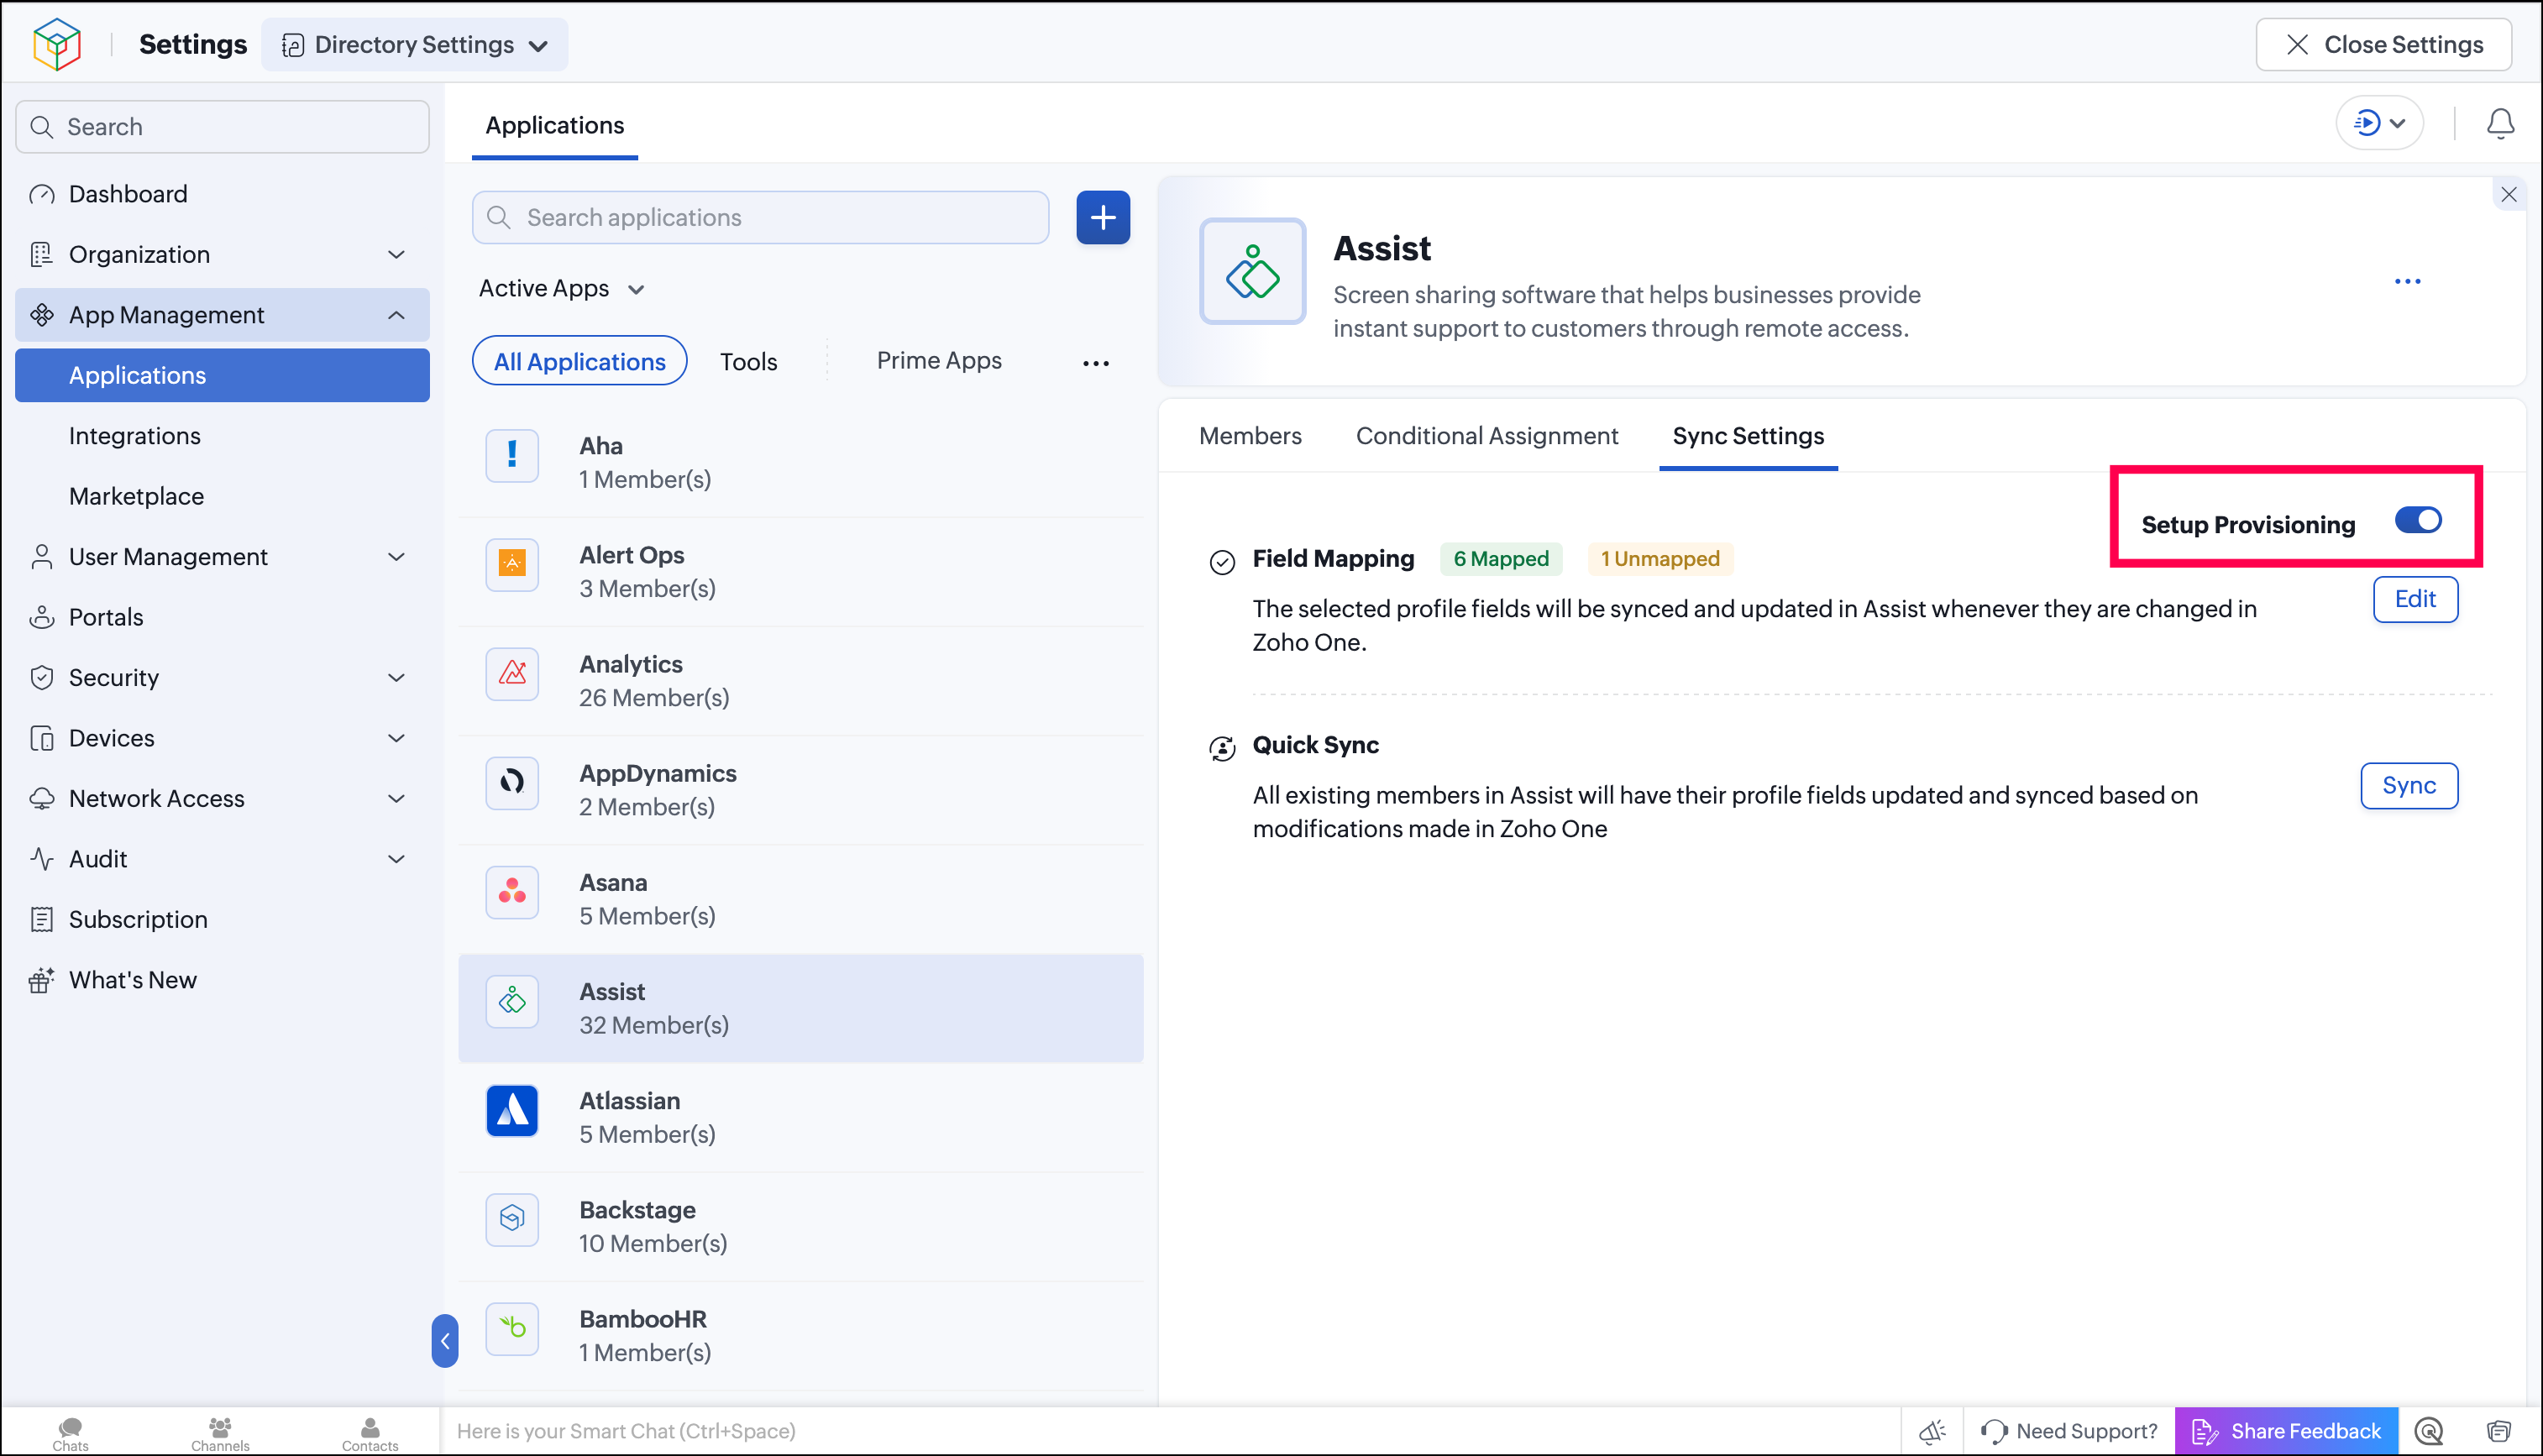The image size is (2543, 1456).
Task: Click the Atlassian application icon
Action: pyautogui.click(x=512, y=1110)
